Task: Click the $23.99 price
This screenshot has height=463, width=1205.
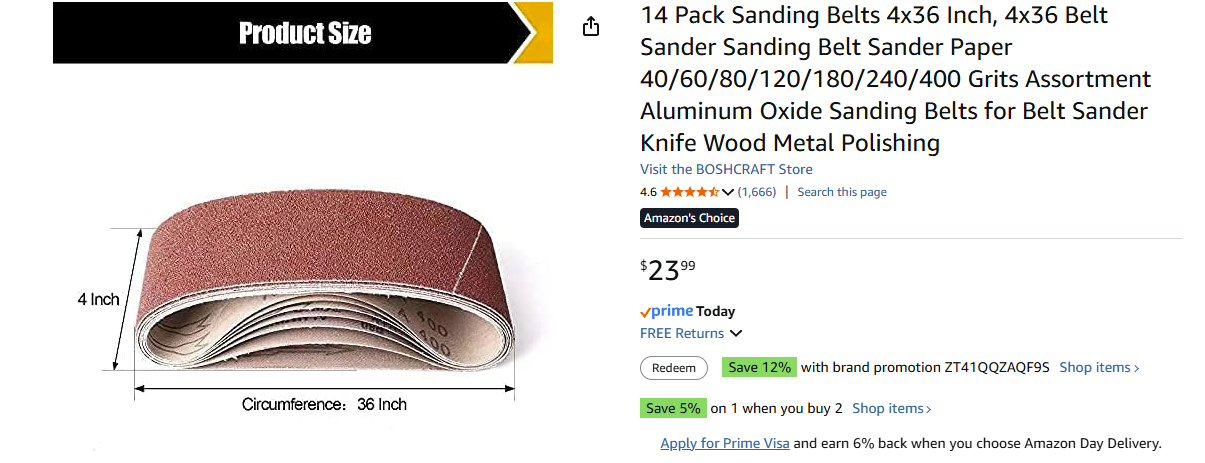Action: point(668,270)
